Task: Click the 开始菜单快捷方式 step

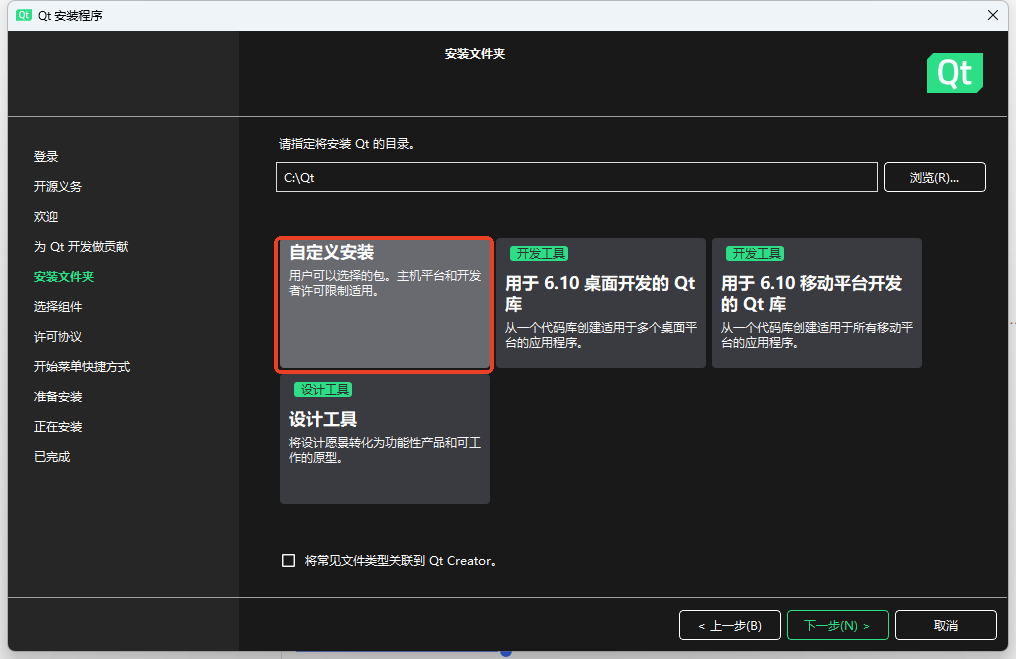Action: coord(82,367)
